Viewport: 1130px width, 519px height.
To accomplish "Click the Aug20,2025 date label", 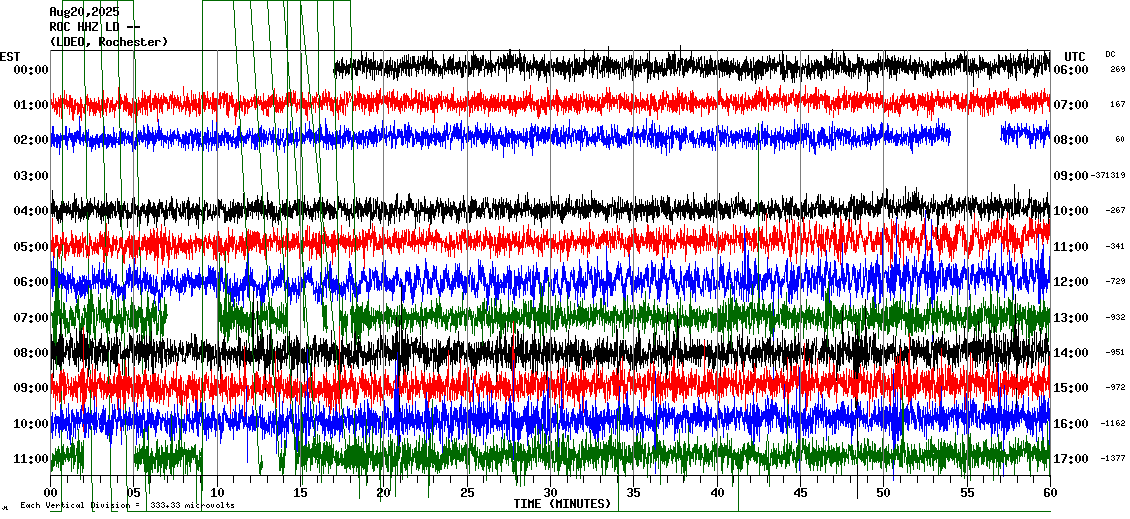I will (x=84, y=12).
